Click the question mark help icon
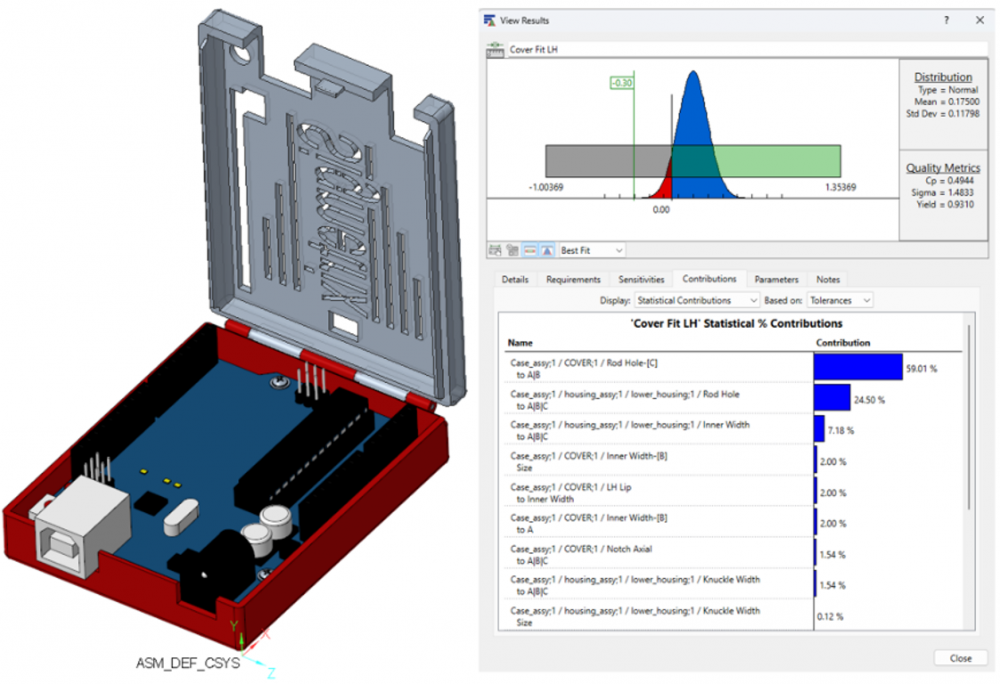 tap(946, 20)
